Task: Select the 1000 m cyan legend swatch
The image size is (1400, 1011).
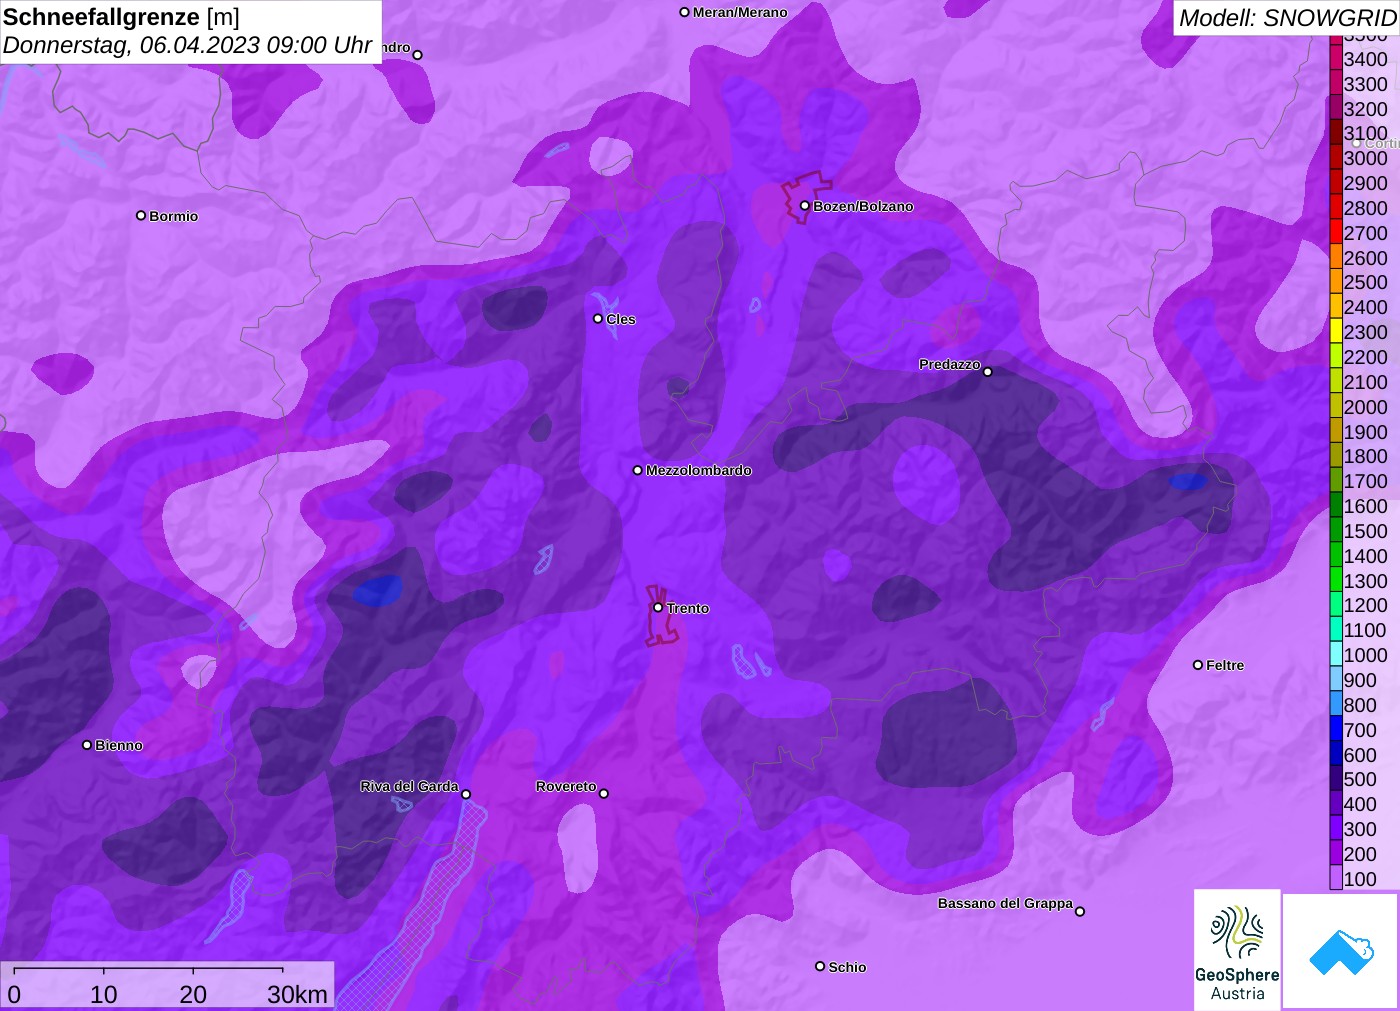Action: click(x=1336, y=654)
